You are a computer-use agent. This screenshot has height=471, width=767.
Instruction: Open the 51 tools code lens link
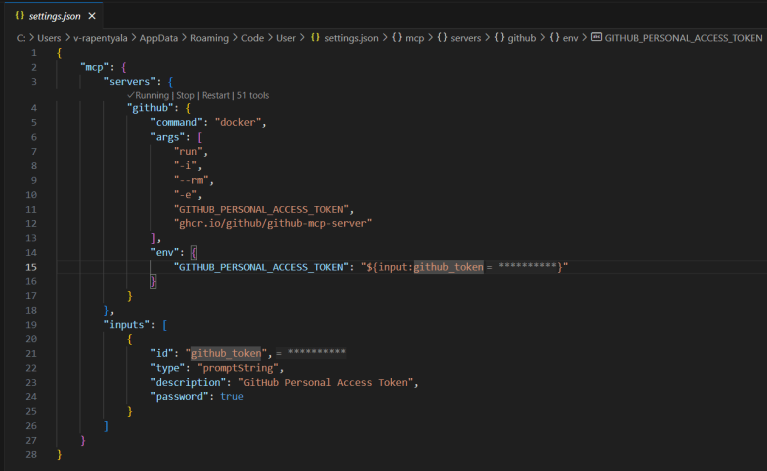tap(253, 95)
